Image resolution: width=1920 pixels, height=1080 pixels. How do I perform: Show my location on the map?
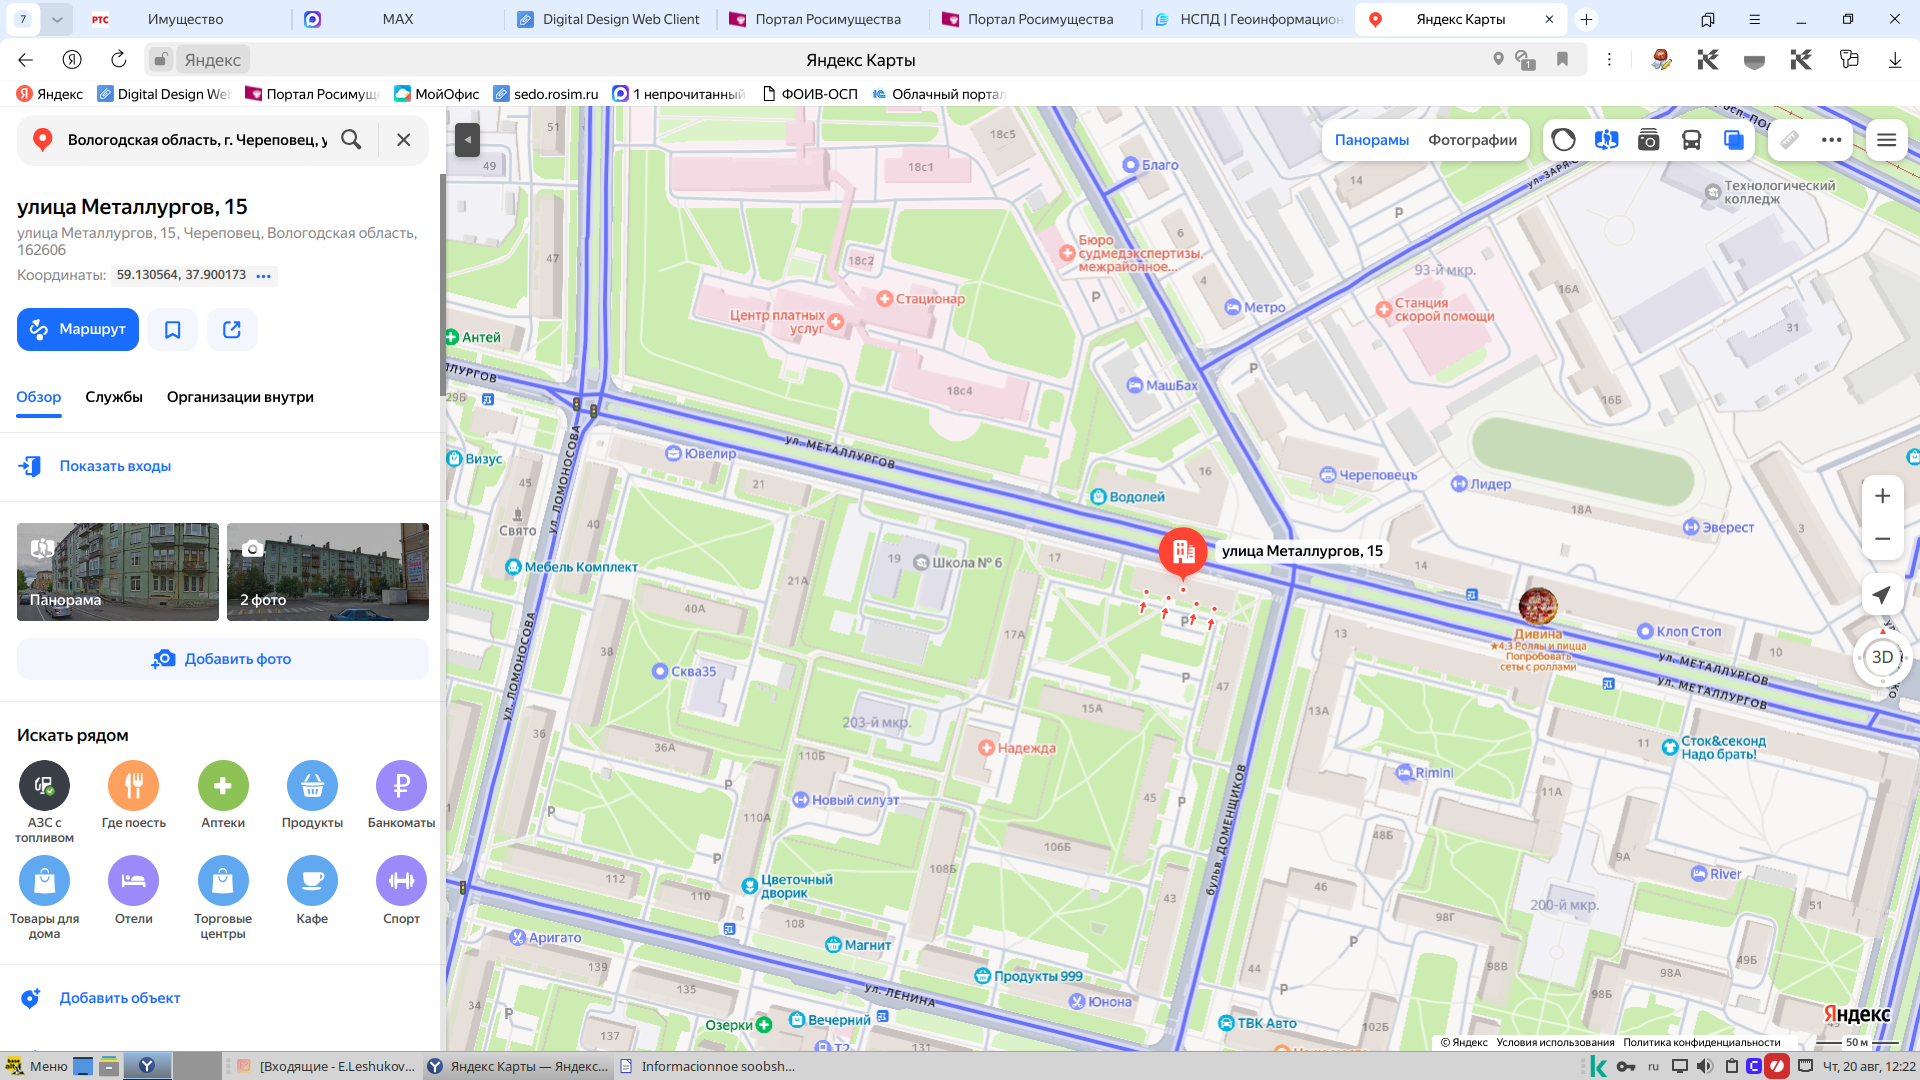(x=1882, y=595)
